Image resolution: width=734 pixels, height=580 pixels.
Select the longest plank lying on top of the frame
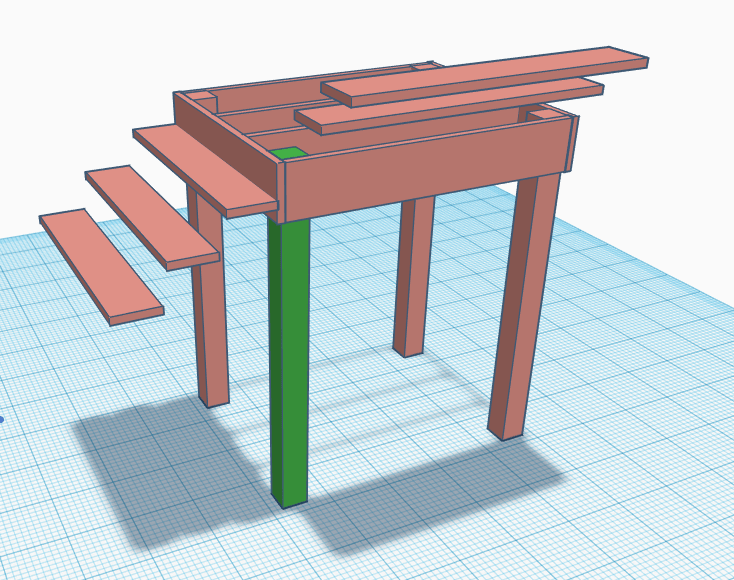click(484, 75)
